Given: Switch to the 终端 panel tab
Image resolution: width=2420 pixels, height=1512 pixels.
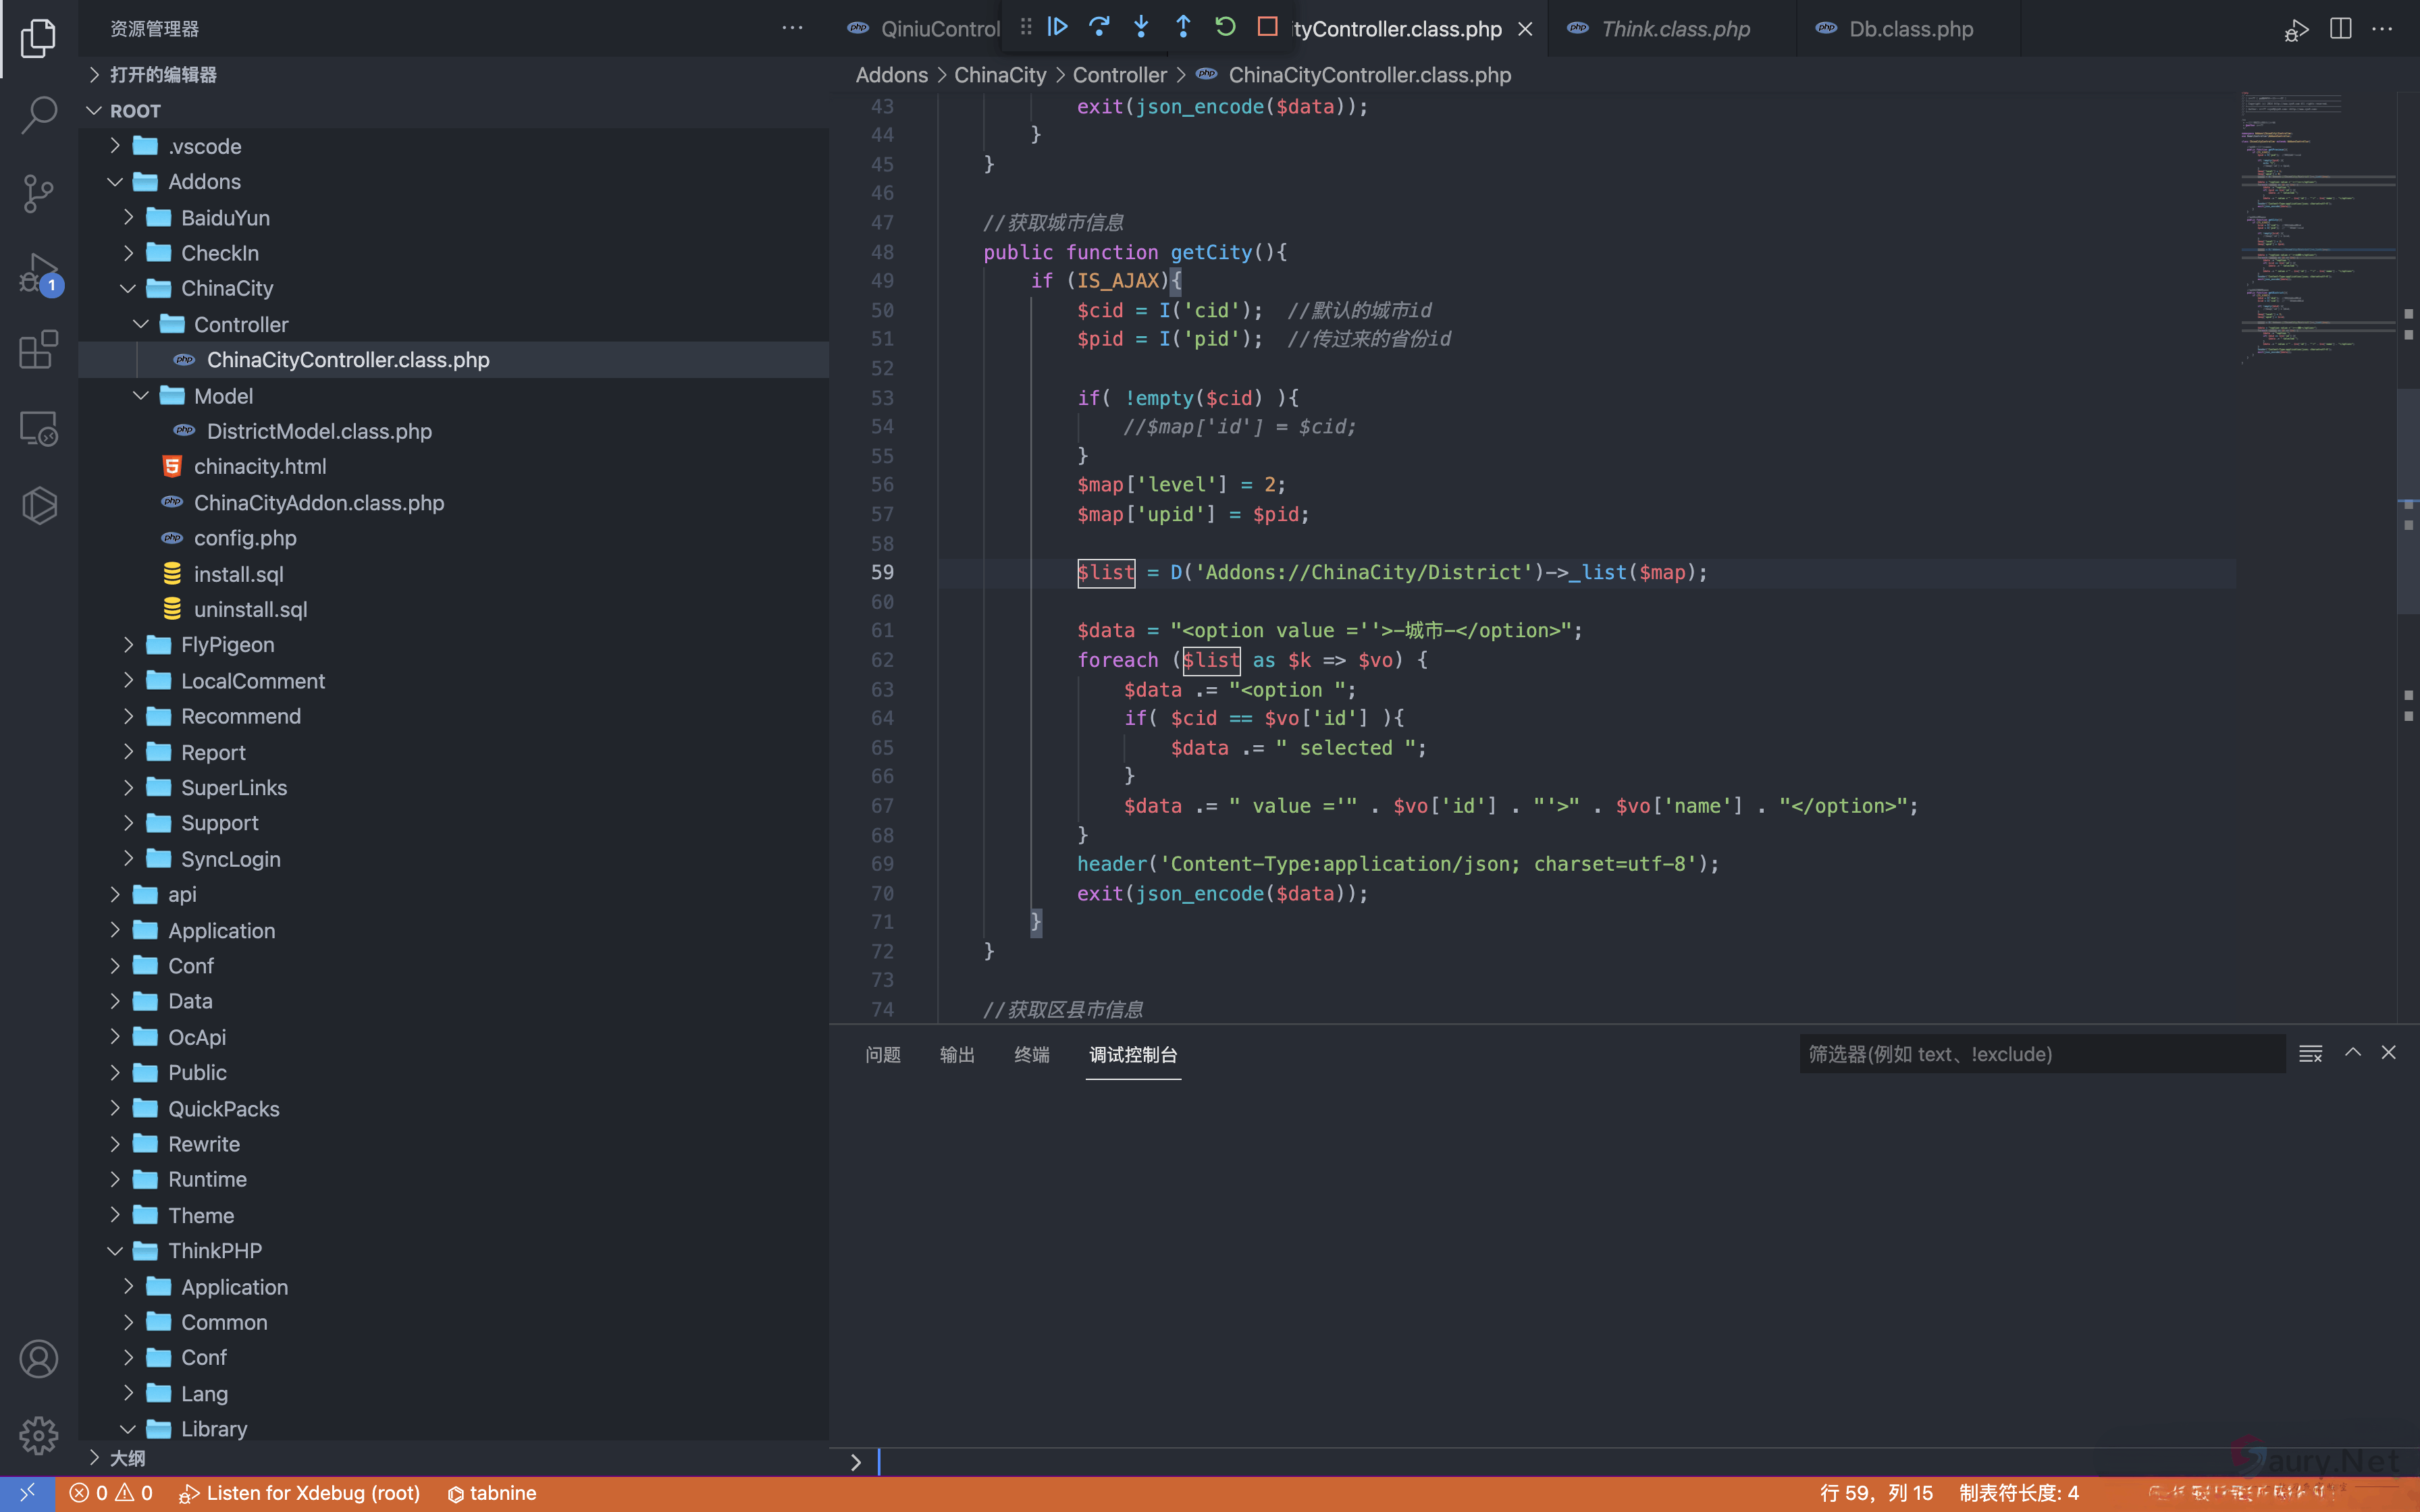Looking at the screenshot, I should click(1031, 1055).
